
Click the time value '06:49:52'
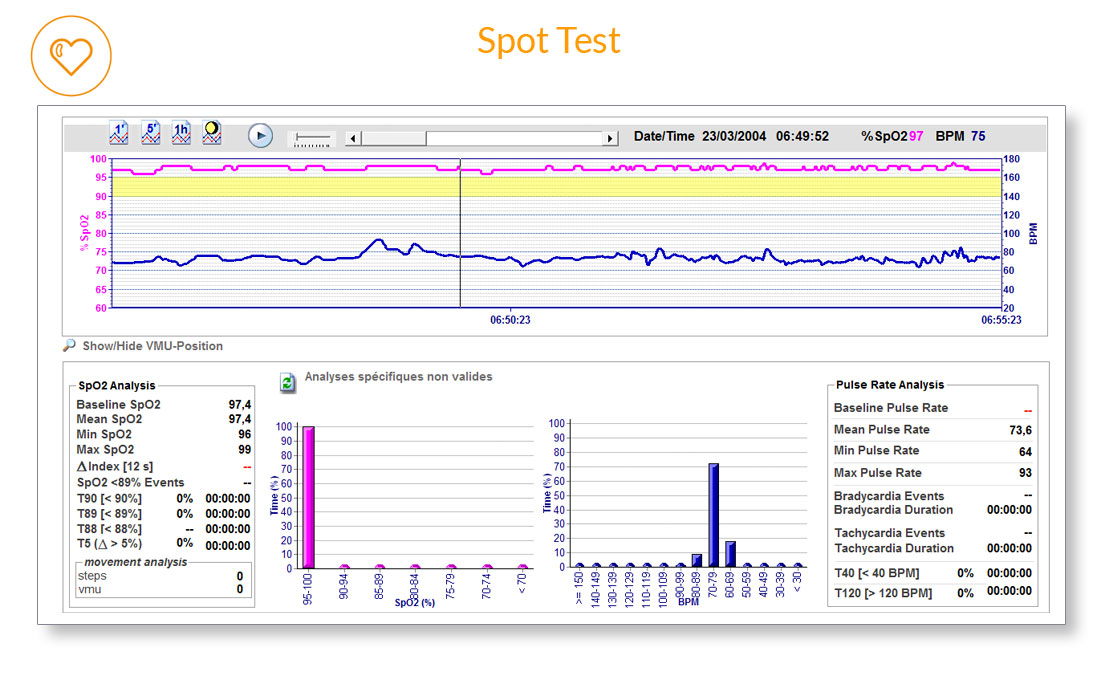tap(802, 136)
